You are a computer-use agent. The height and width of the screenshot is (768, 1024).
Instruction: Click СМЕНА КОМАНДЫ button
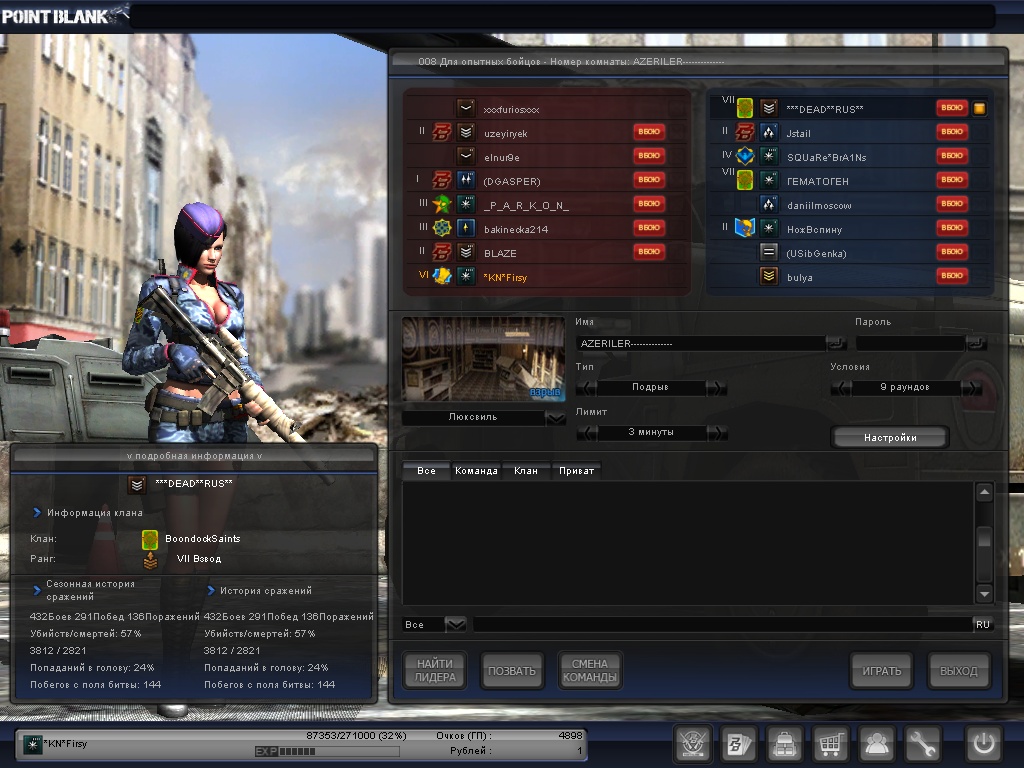(590, 671)
